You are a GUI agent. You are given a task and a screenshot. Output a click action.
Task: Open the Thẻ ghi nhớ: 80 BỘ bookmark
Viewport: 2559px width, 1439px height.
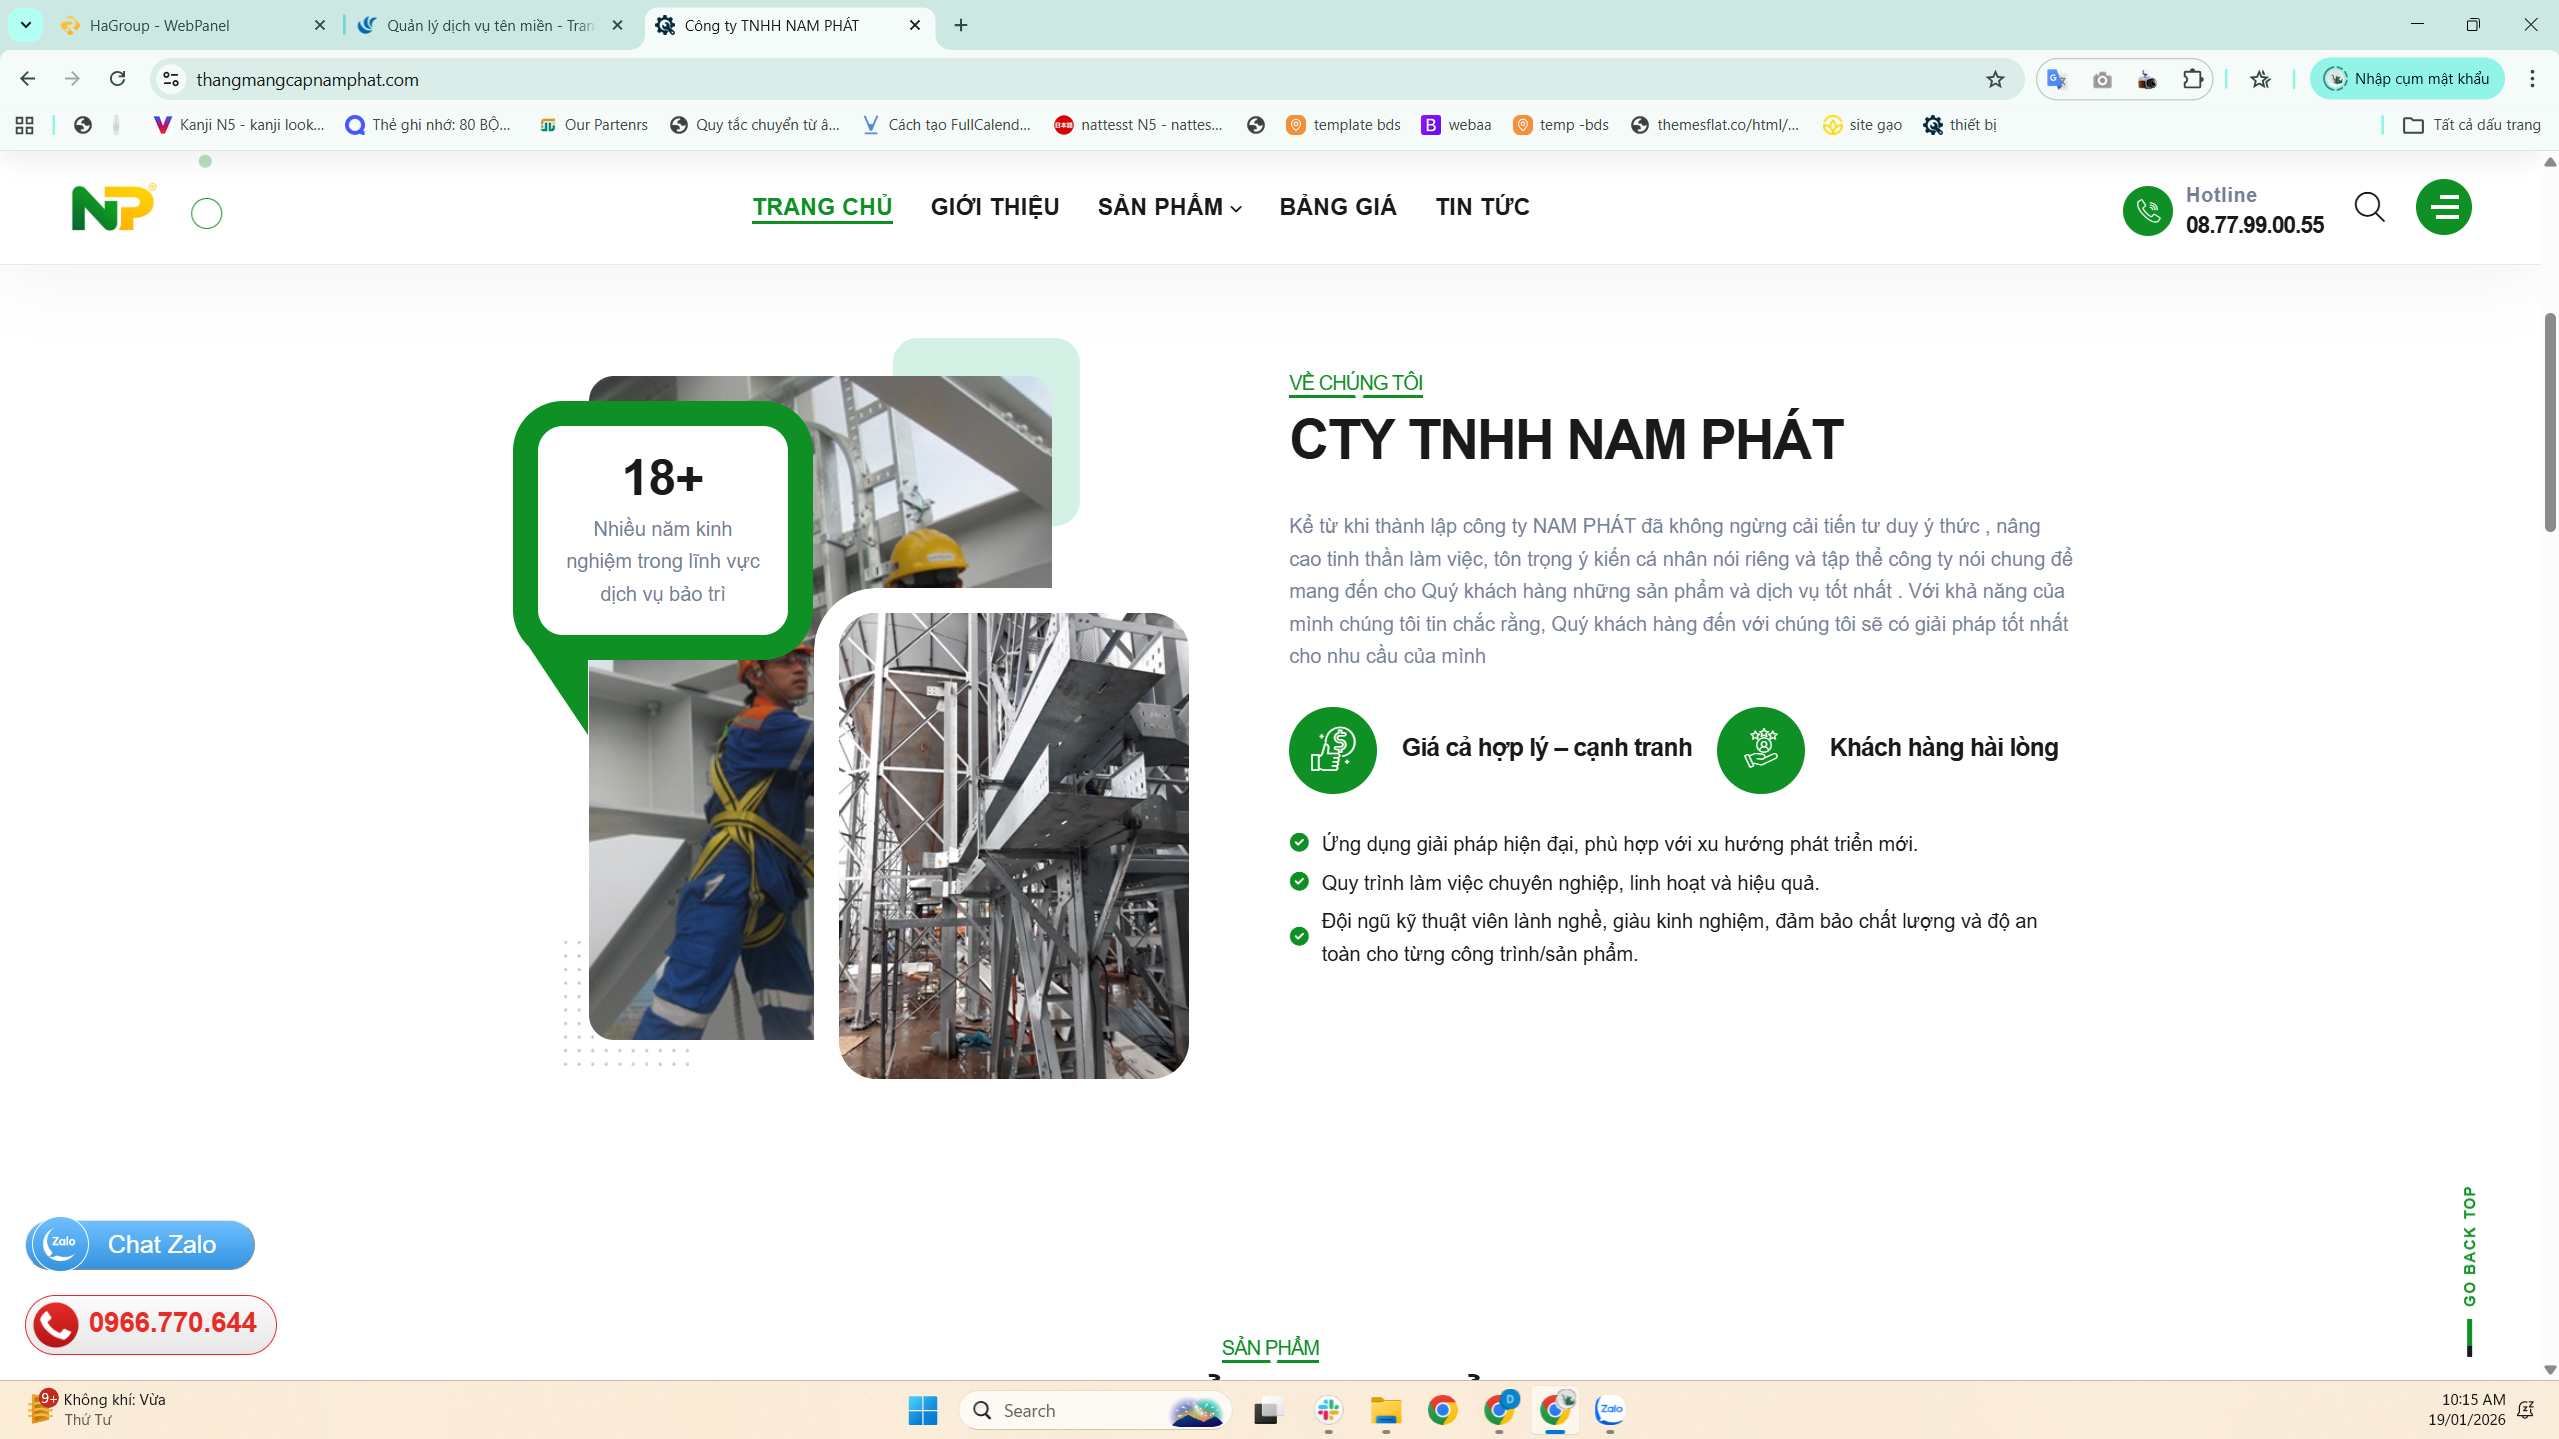click(428, 125)
